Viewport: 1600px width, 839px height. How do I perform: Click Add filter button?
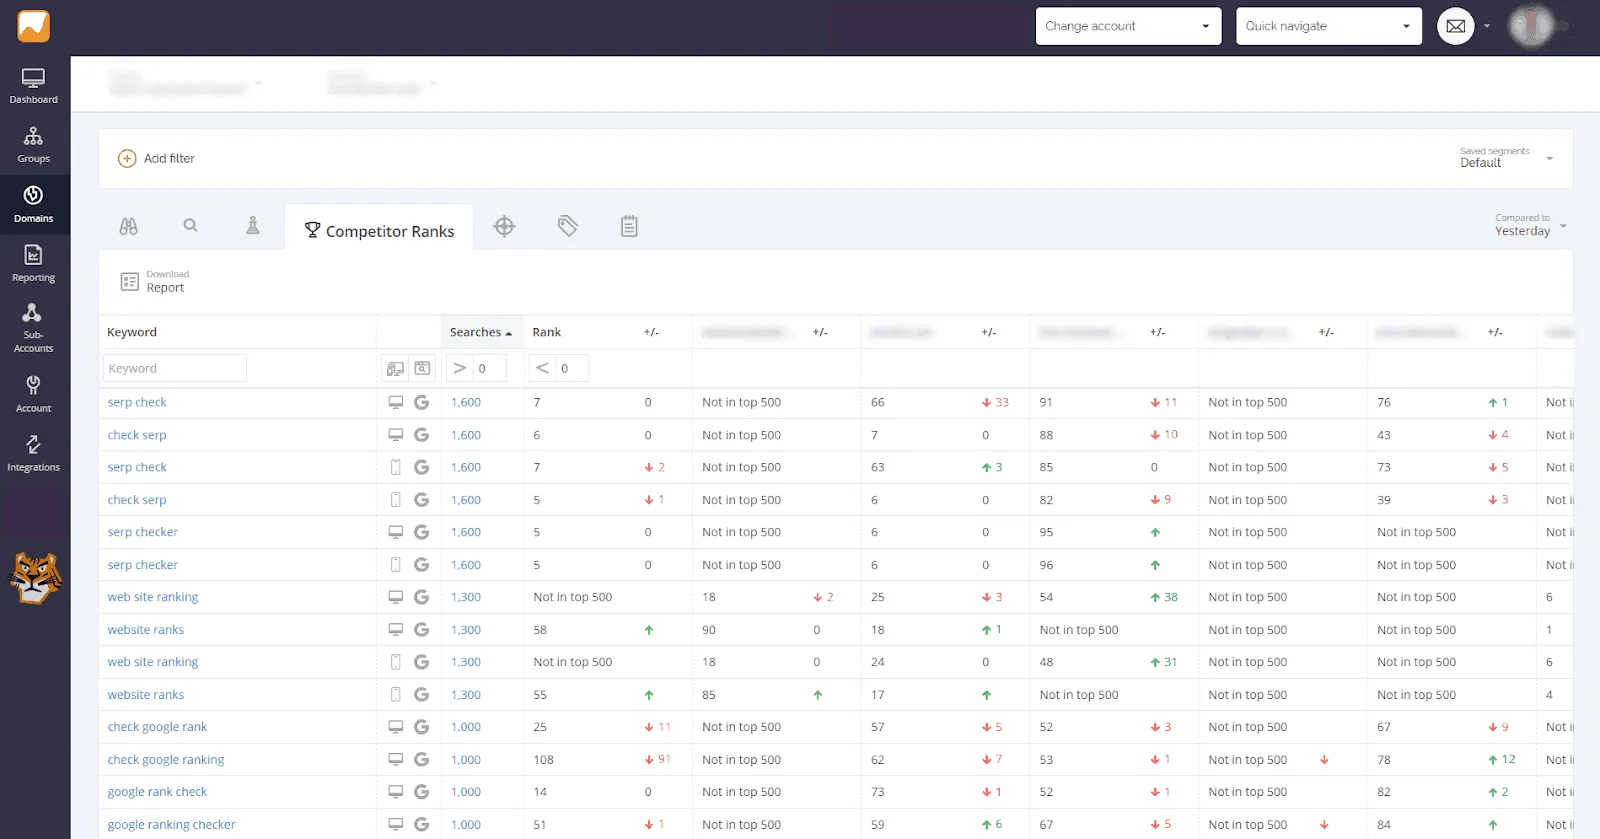(157, 159)
